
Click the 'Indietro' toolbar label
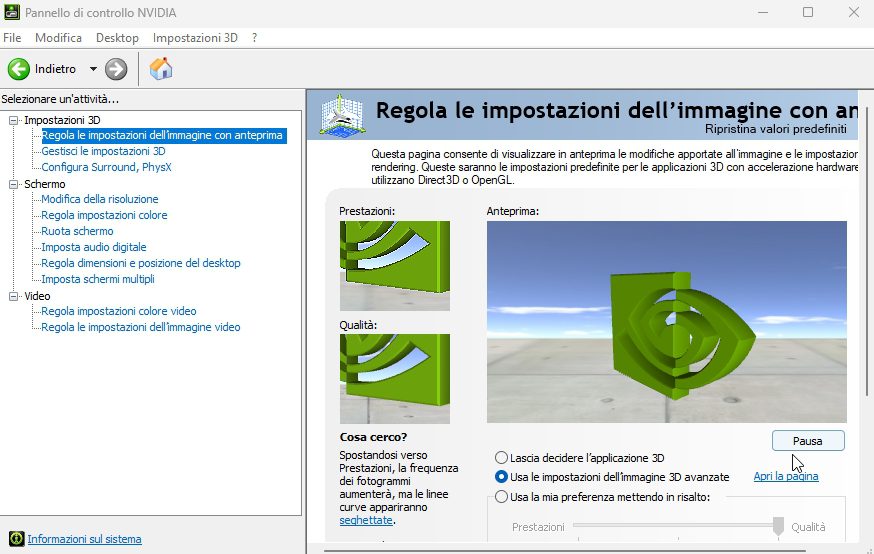pos(55,69)
